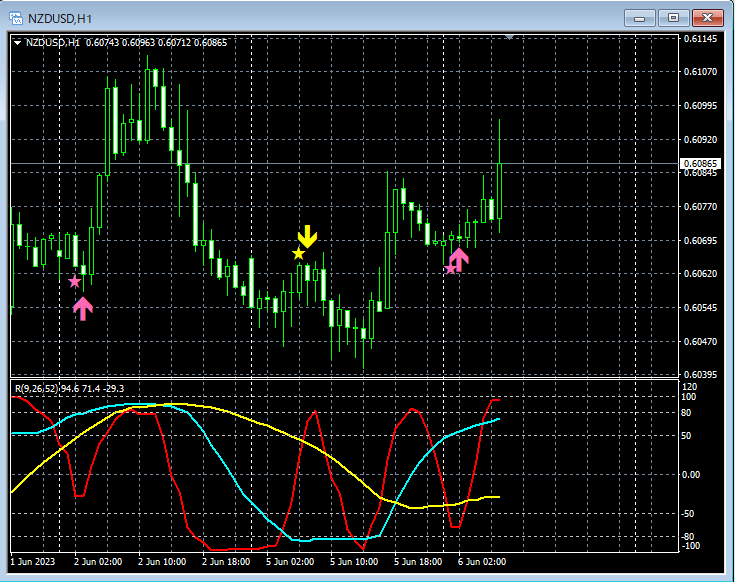
Task: Select the pink up arrow near 6 Jun 02:00
Action: [459, 260]
